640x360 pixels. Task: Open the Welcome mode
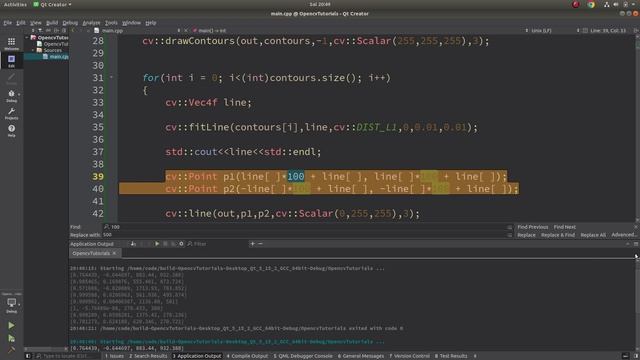point(11,43)
